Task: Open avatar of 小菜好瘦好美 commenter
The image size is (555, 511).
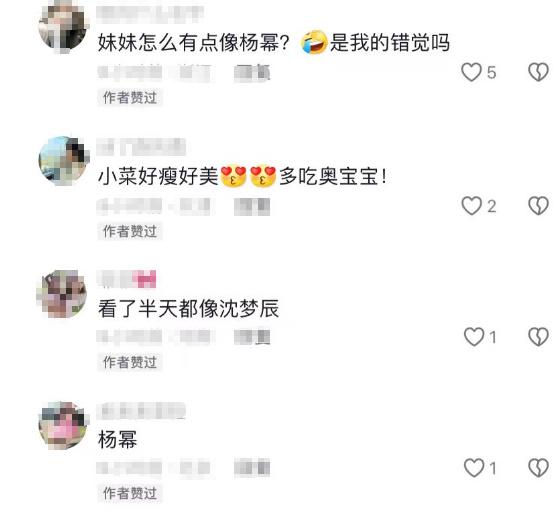Action: [x=63, y=161]
